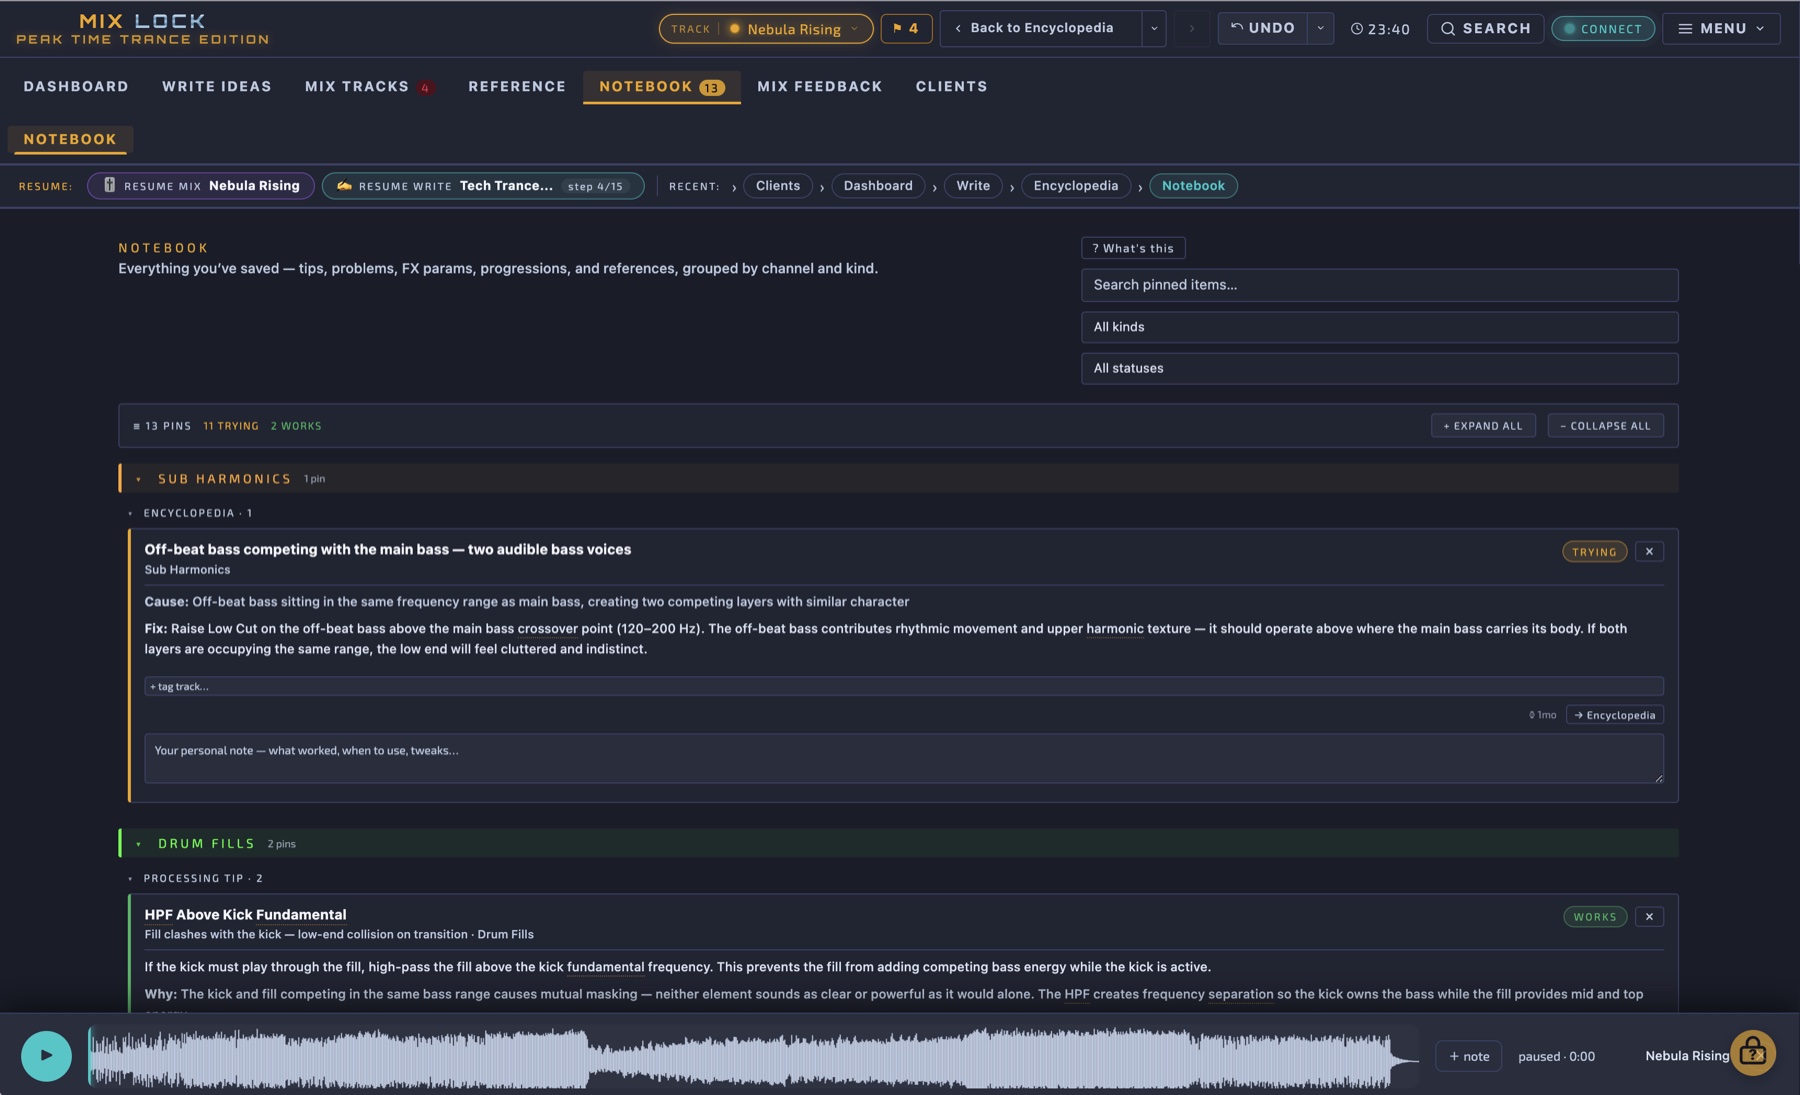Click the 1mo age indicator on pin
Screen dimensions: 1800x1095
[1543, 715]
